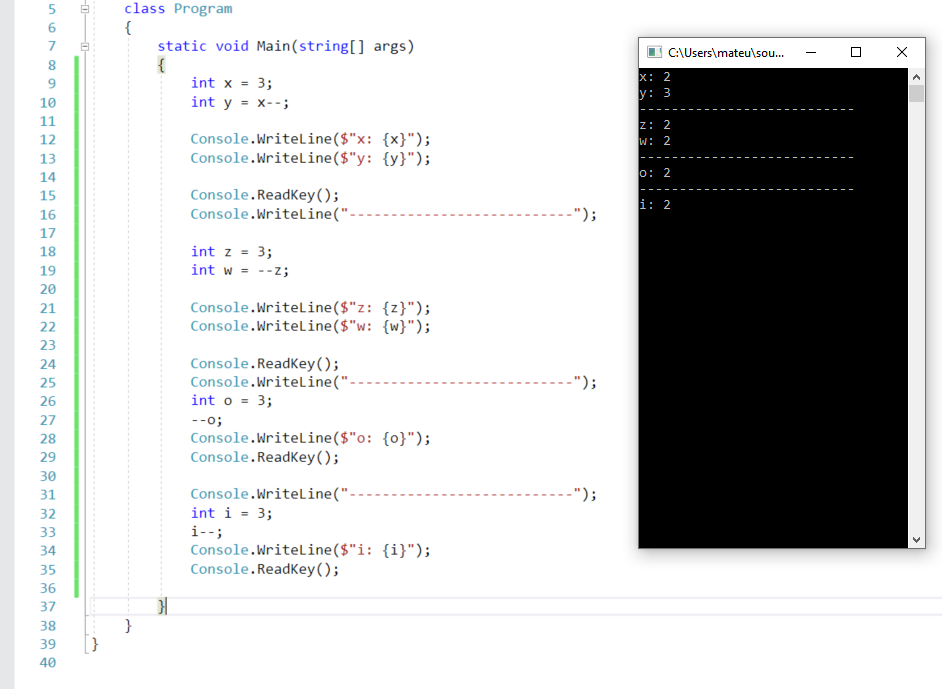Minimize the console window
Screen dimensions: 942x689
pos(811,52)
